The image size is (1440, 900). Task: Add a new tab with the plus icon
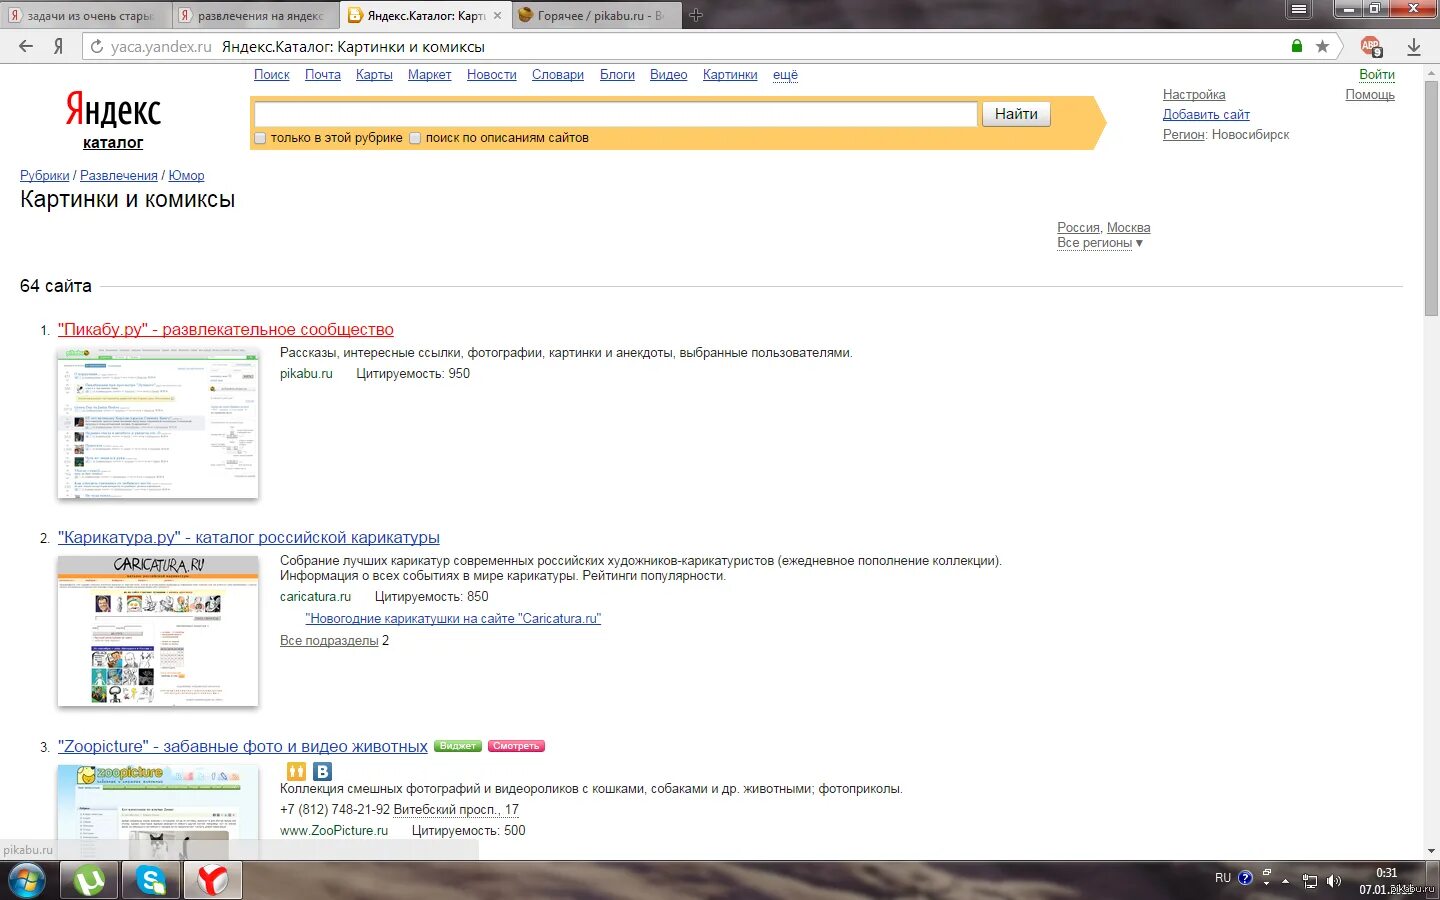(696, 15)
